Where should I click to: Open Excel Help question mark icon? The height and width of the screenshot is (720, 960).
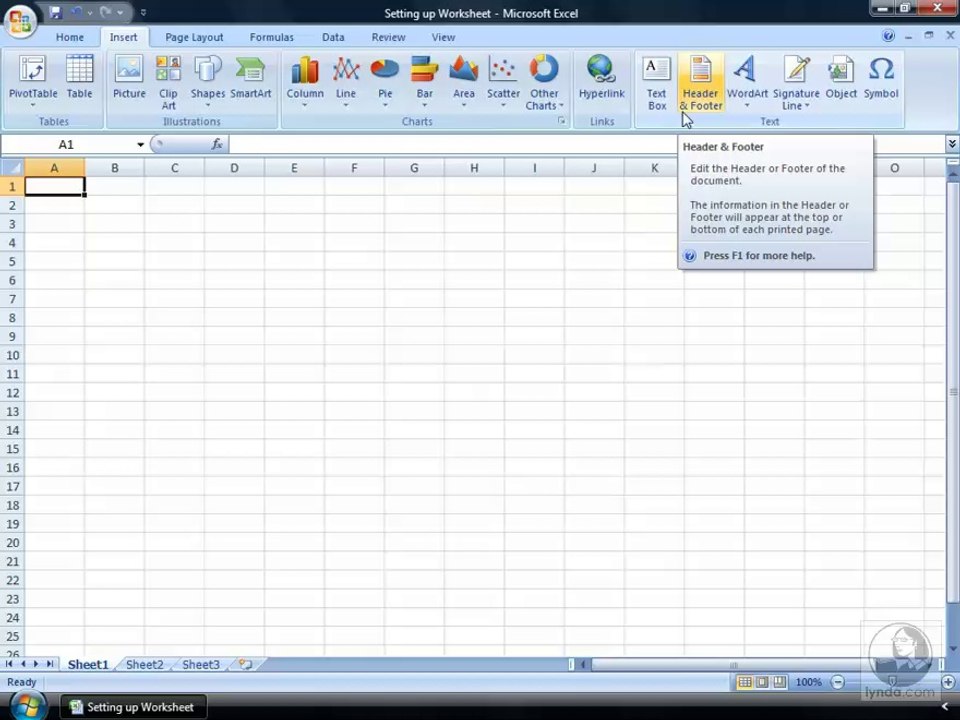click(x=888, y=36)
